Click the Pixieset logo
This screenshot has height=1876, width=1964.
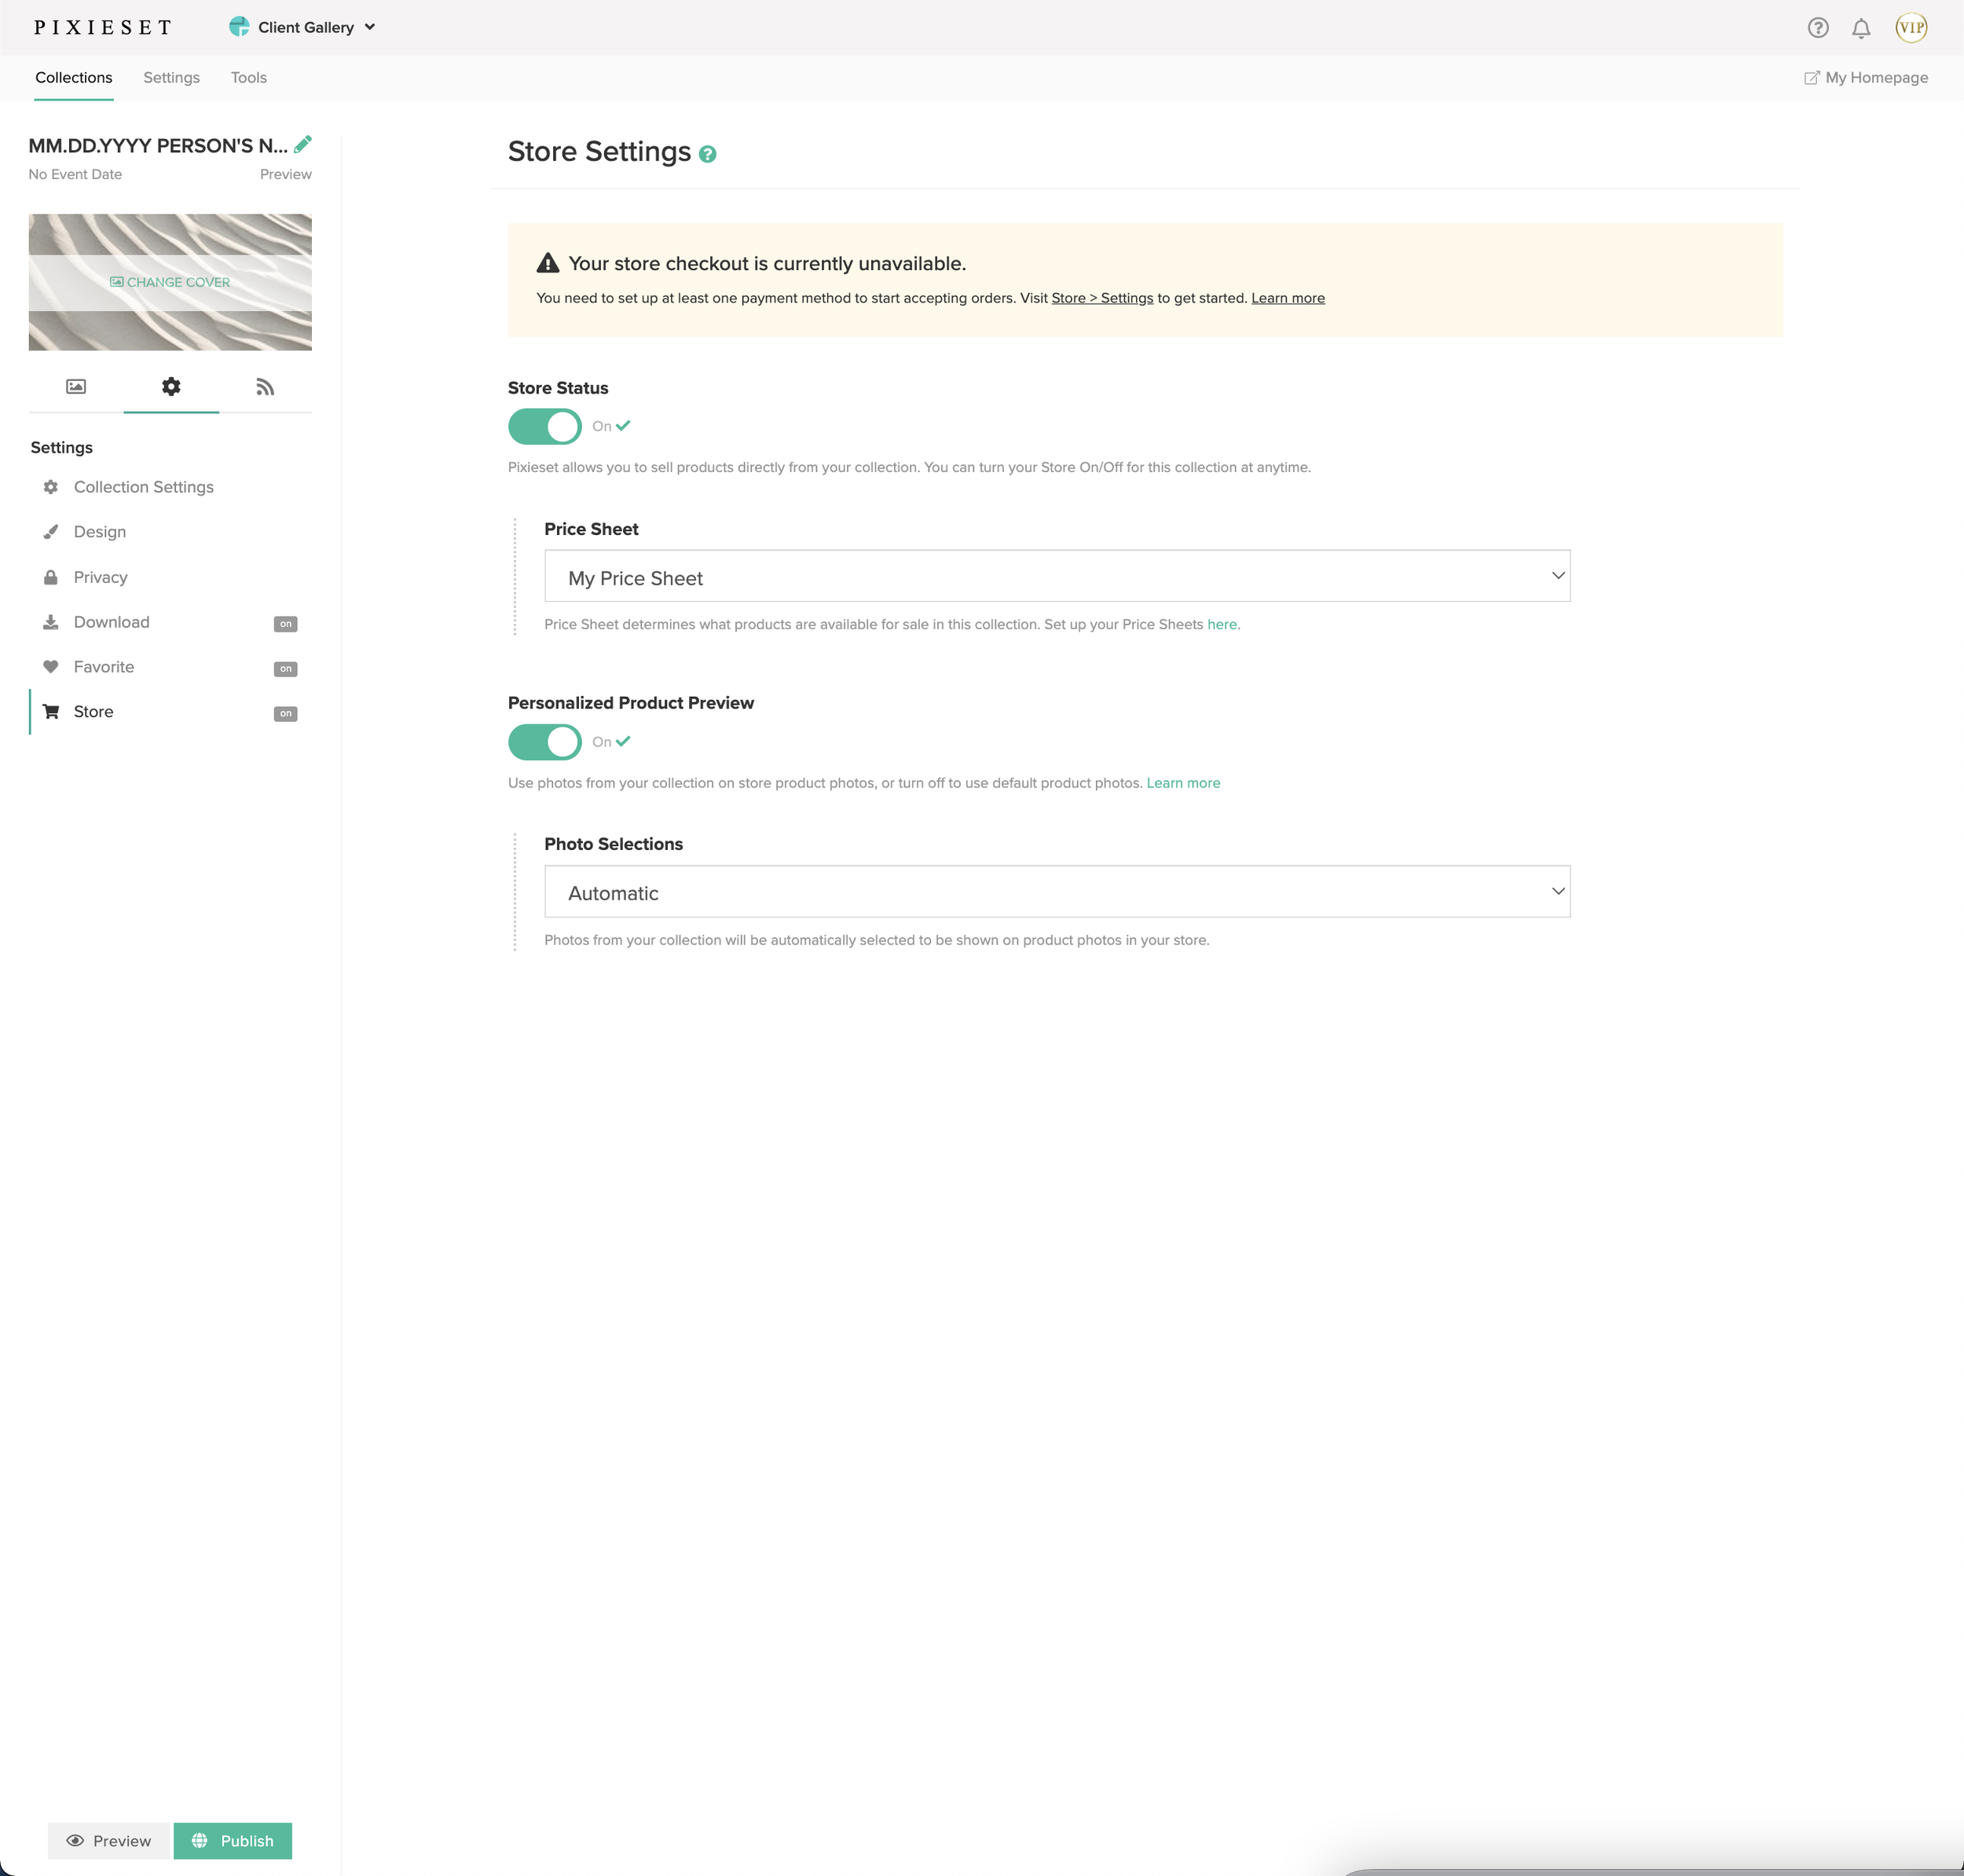pyautogui.click(x=103, y=28)
